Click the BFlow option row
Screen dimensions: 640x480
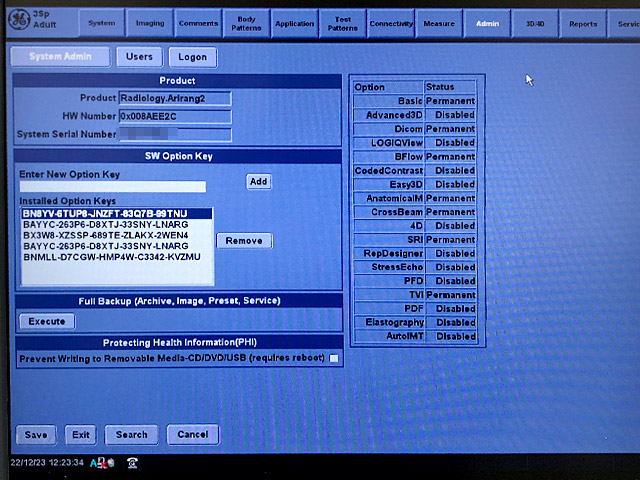pos(415,156)
